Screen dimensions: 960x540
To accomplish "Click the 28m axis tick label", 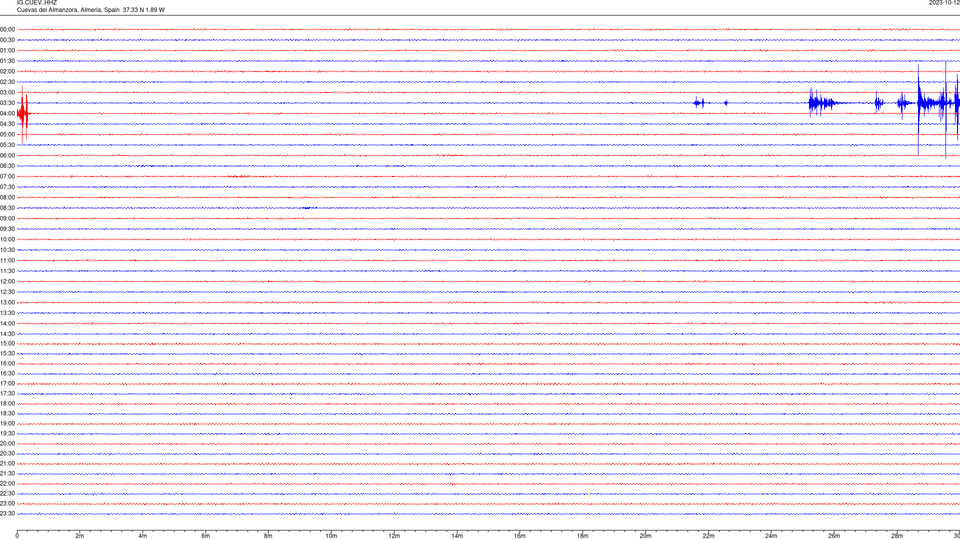I will (897, 536).
